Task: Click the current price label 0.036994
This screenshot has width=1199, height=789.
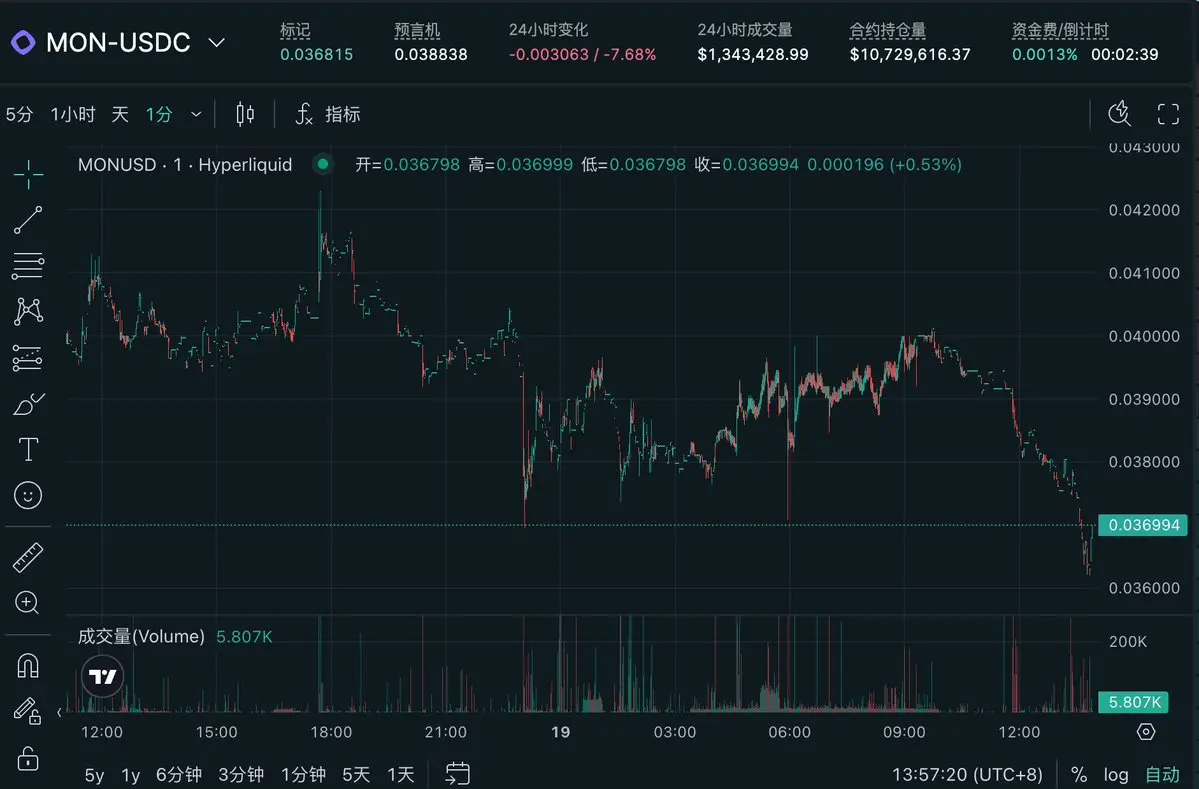Action: point(1143,525)
